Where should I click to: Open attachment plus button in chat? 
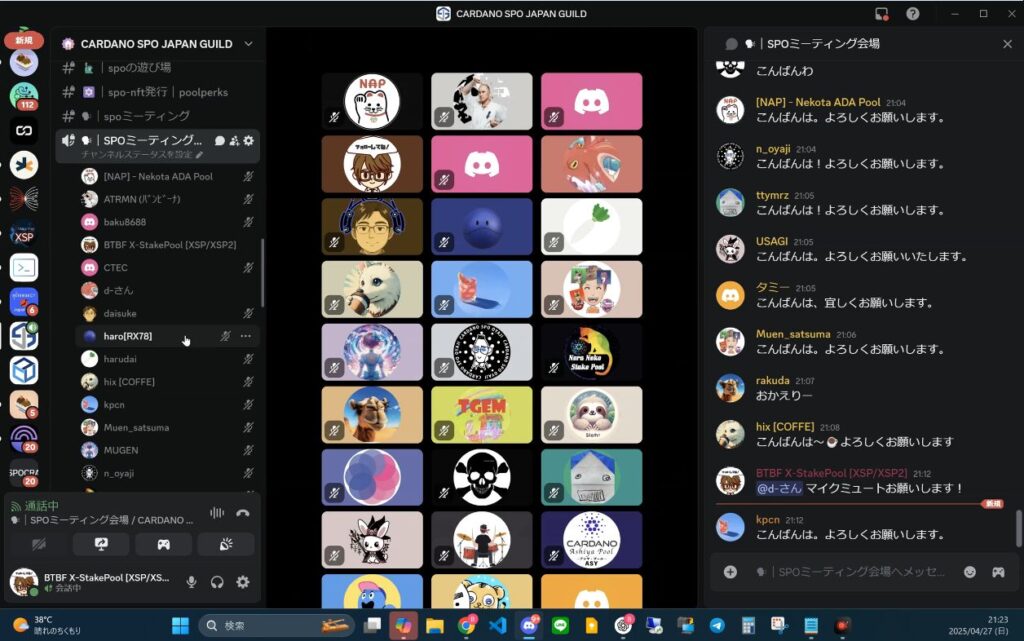730,572
